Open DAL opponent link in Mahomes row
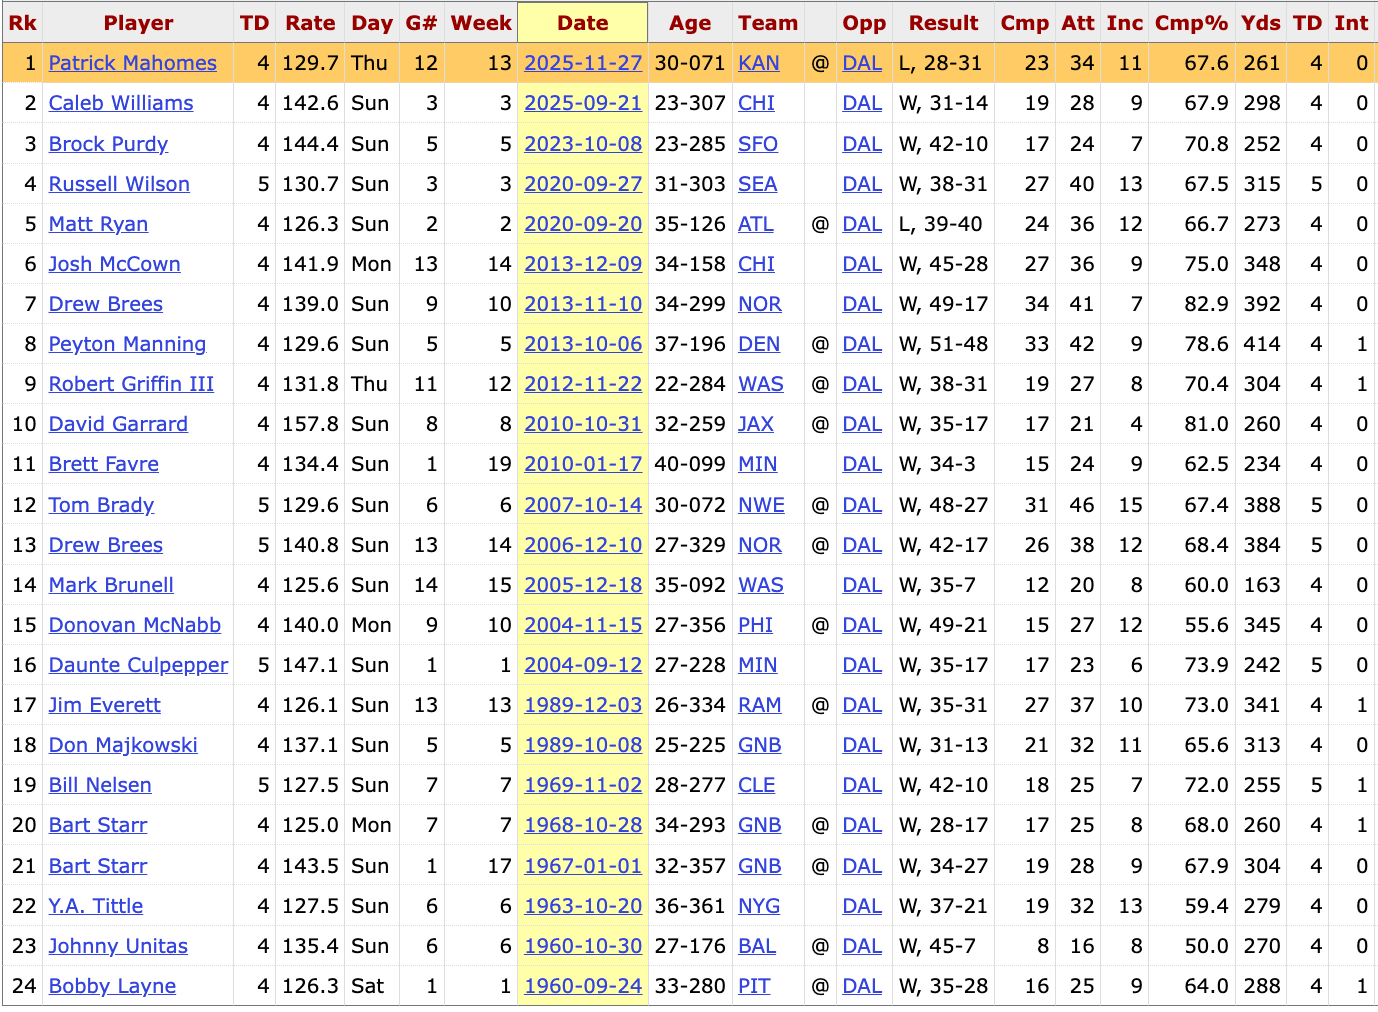Viewport: 1378px width, 1012px height. [862, 63]
